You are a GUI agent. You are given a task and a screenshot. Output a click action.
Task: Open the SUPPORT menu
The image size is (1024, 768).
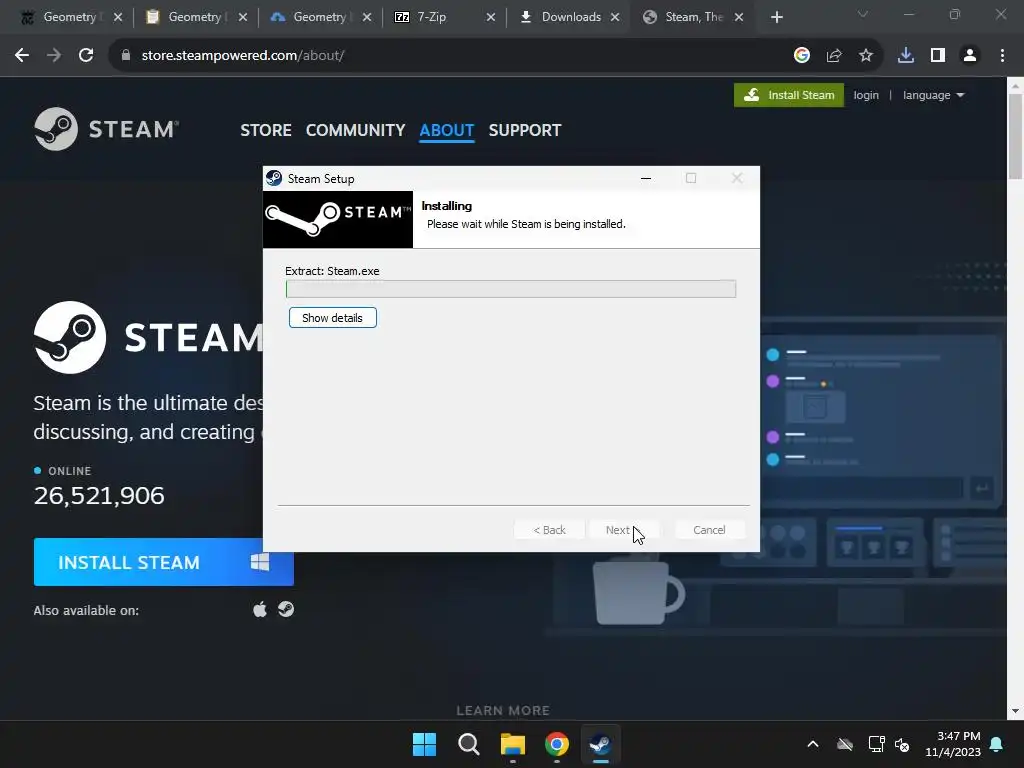[525, 130]
